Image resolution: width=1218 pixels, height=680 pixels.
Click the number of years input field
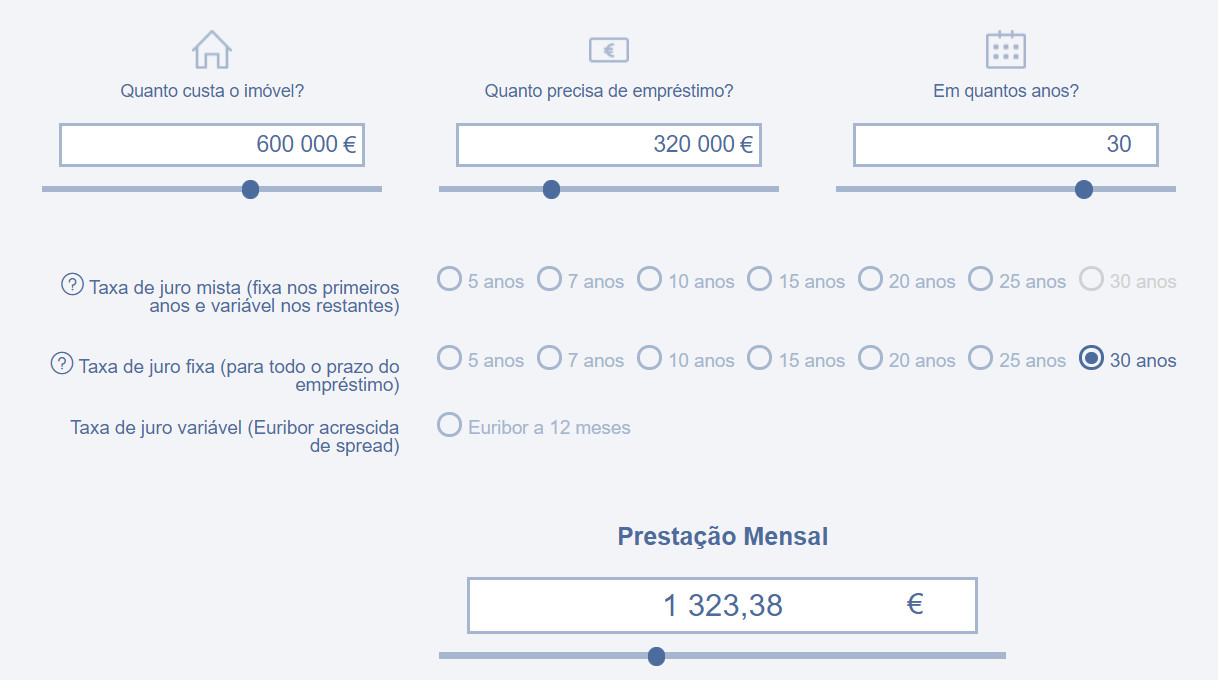[1005, 145]
